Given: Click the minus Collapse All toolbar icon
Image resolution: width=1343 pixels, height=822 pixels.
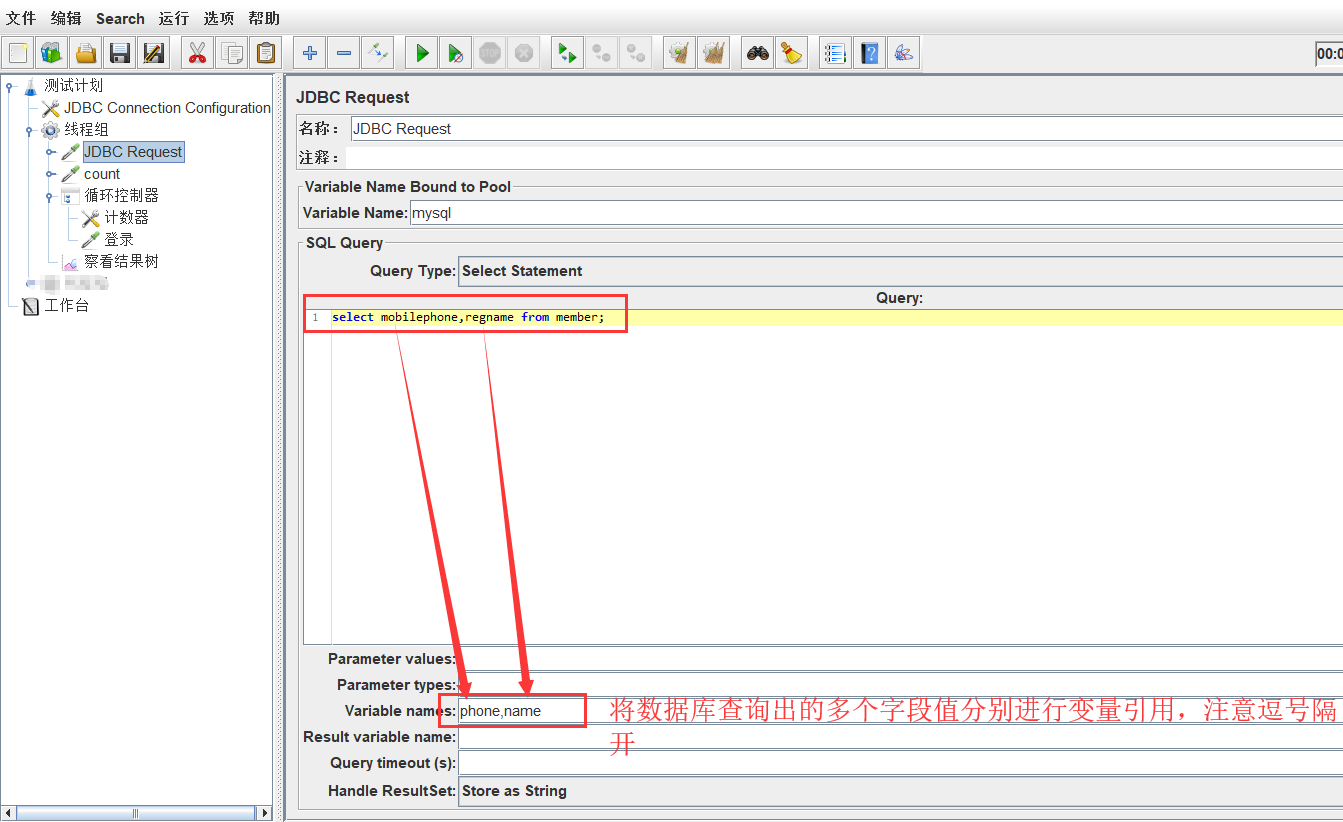Looking at the screenshot, I should click(344, 53).
